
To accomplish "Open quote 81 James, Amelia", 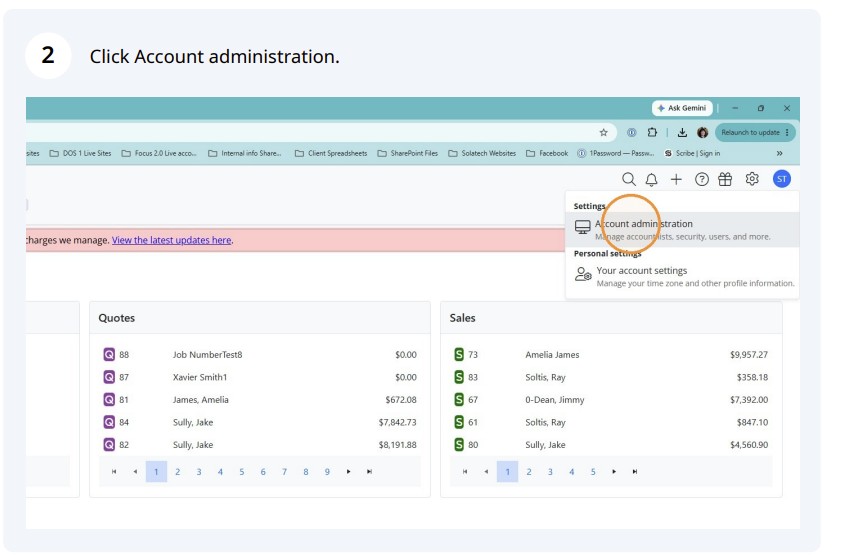I will tap(260, 400).
